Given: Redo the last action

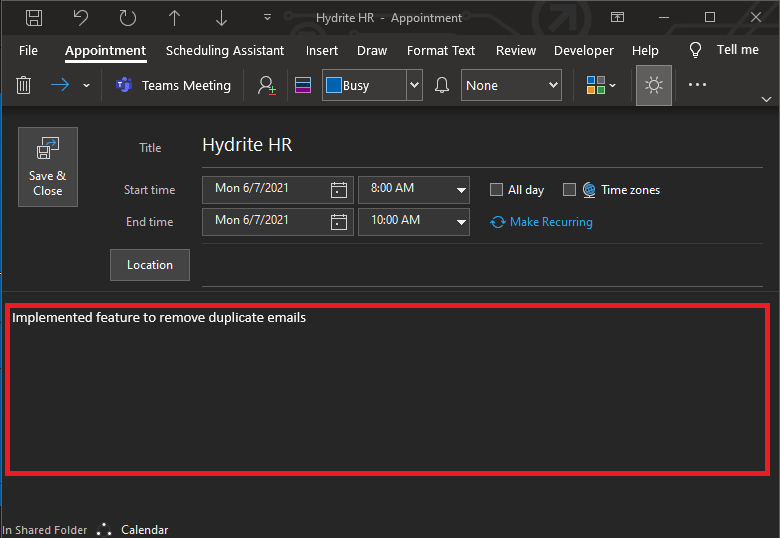Looking at the screenshot, I should (128, 18).
